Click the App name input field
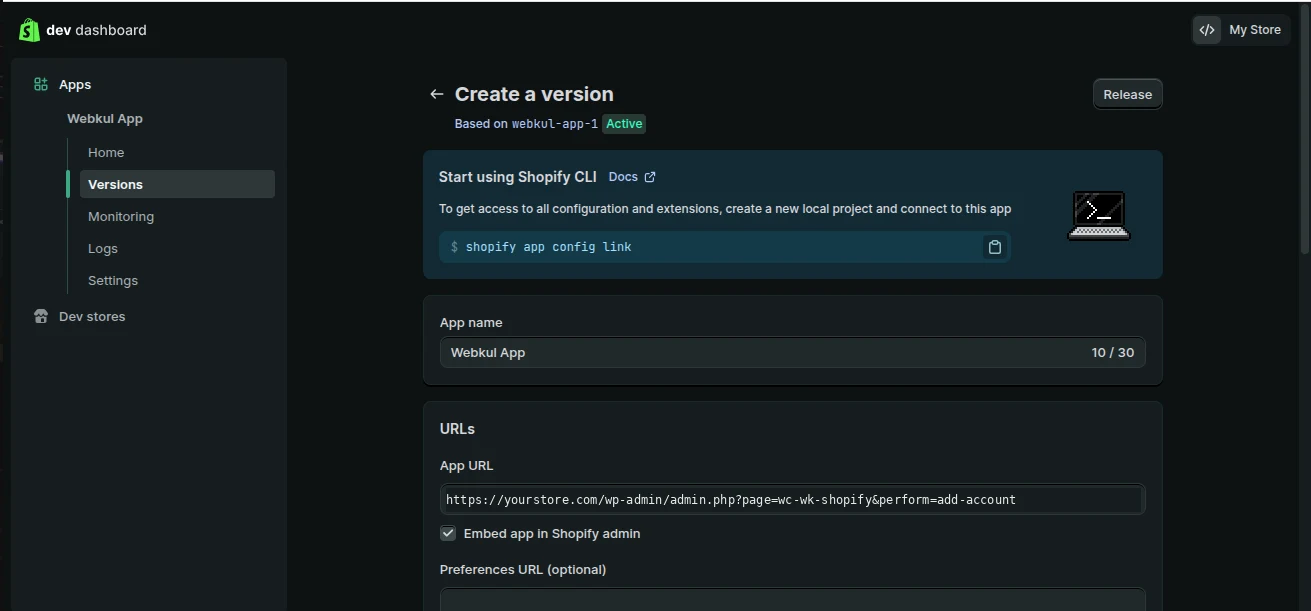Screen dimensions: 1311x611 [x=793, y=353]
